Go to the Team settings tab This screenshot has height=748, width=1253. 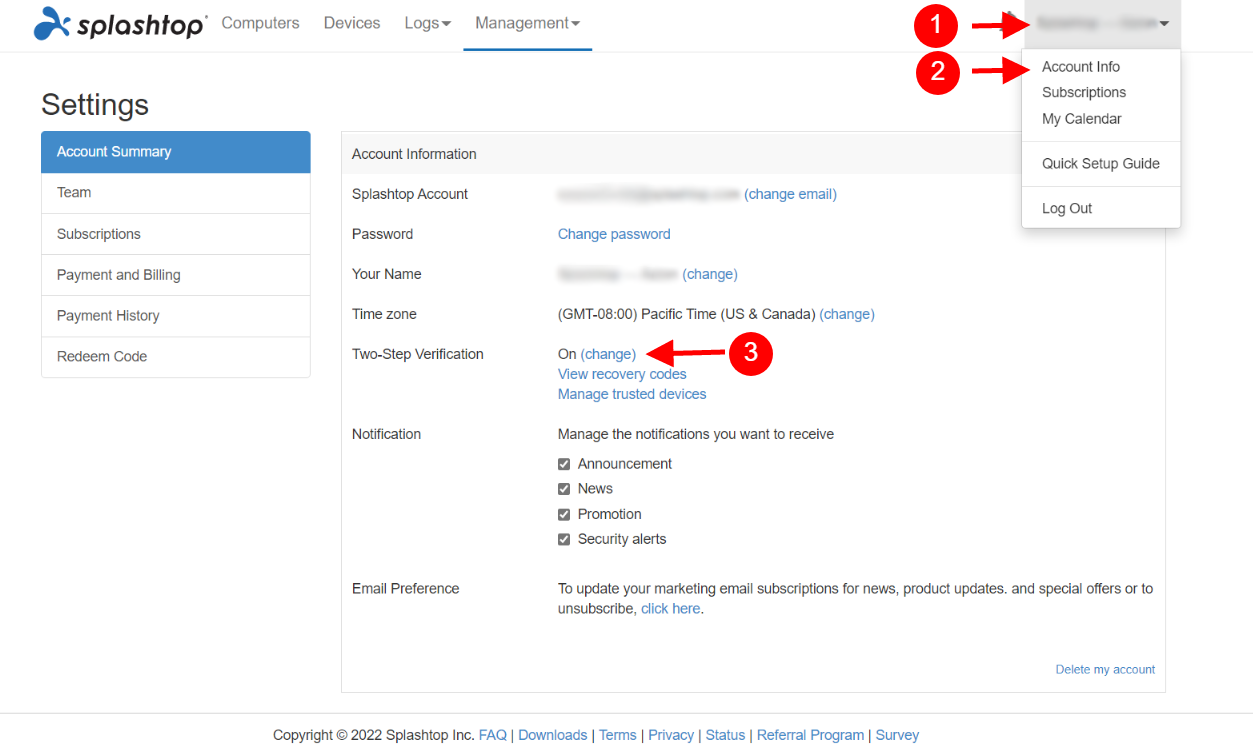point(176,193)
